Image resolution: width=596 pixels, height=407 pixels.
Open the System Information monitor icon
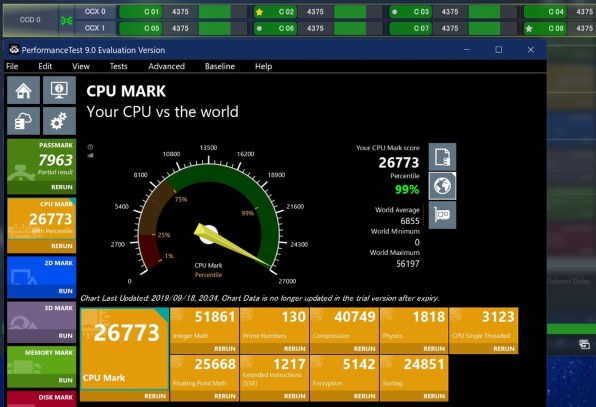pos(59,90)
